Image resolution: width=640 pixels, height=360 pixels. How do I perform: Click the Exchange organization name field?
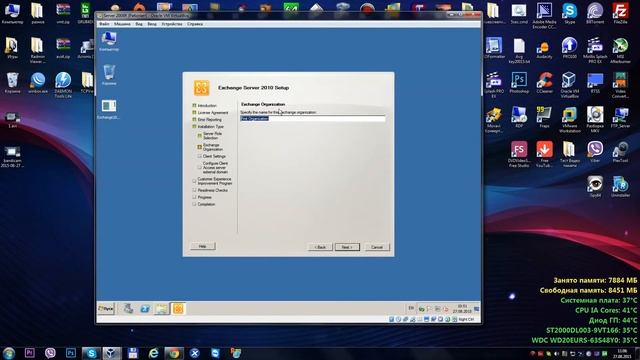[x=312, y=118]
